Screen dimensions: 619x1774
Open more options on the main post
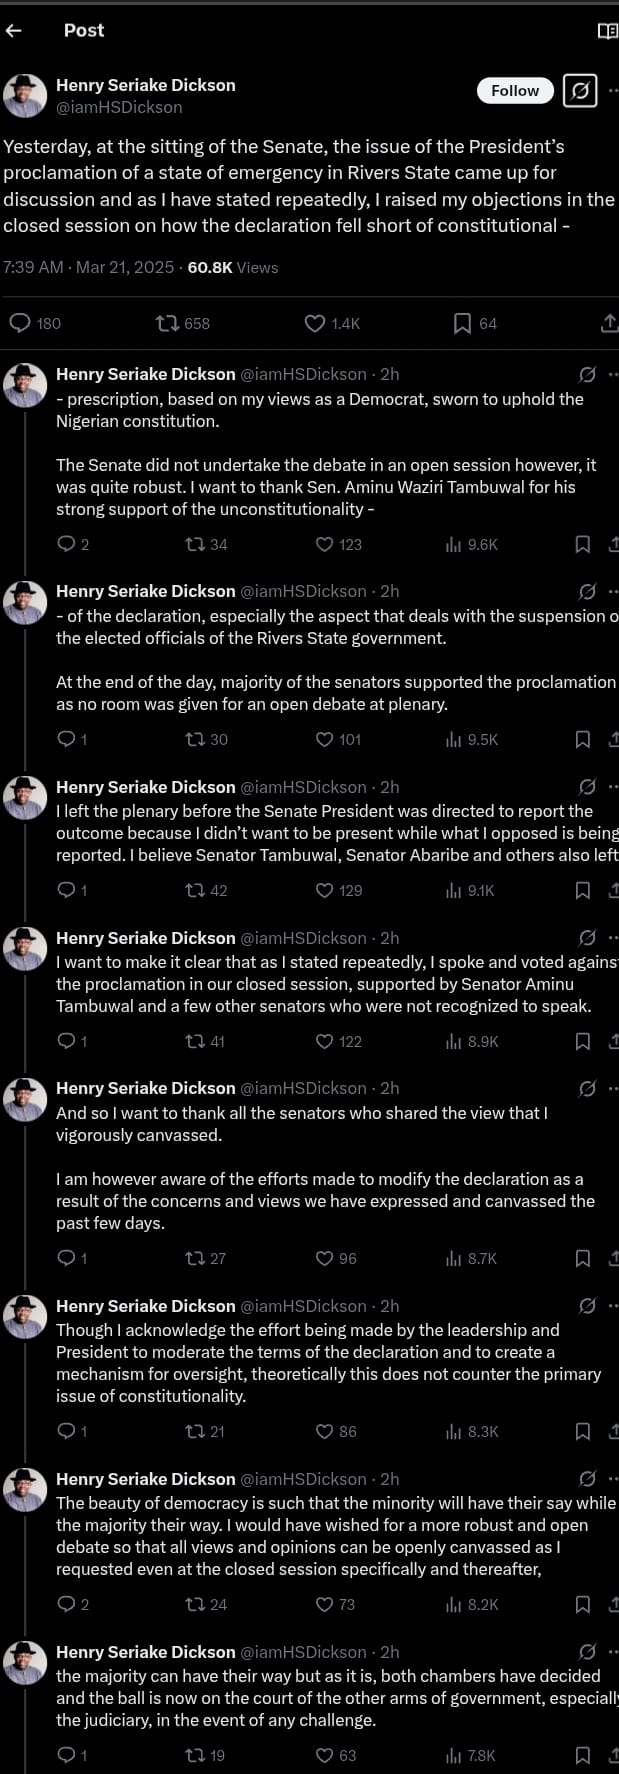613,91
